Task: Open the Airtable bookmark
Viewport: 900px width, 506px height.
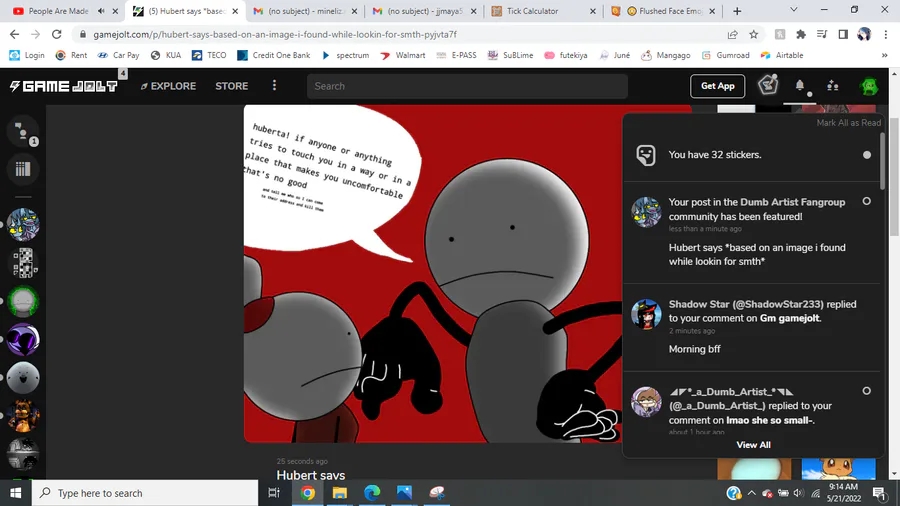Action: [x=782, y=55]
